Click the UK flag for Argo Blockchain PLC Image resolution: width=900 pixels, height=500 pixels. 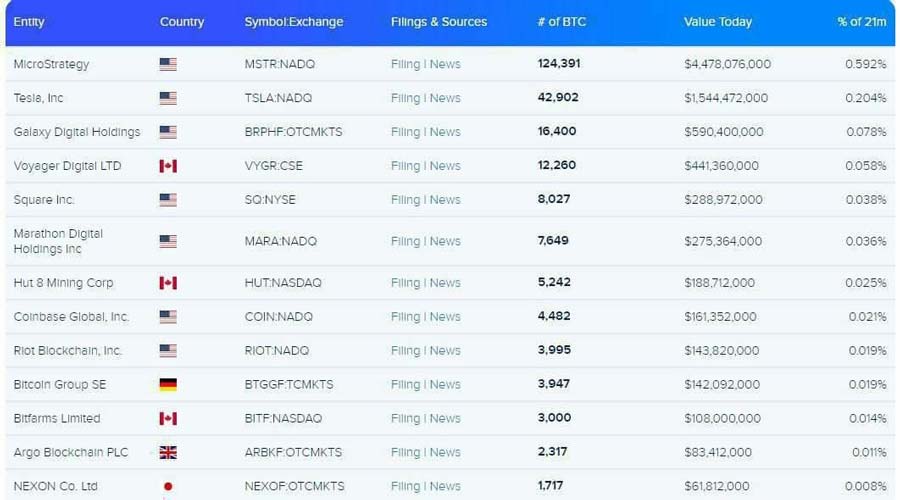tap(168, 453)
